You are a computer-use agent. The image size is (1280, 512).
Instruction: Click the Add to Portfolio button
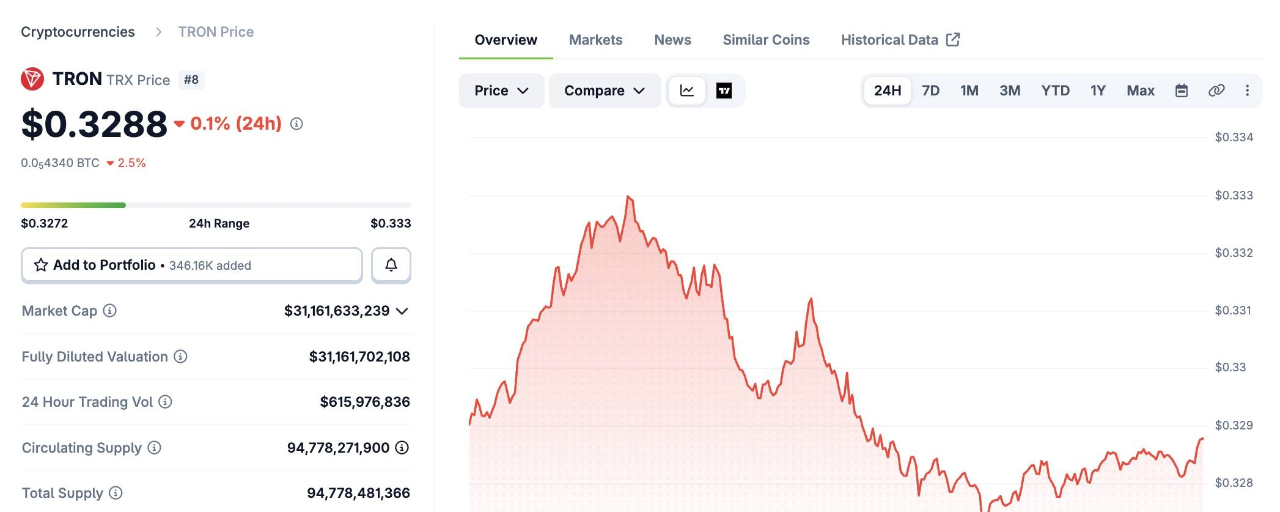[x=192, y=265]
